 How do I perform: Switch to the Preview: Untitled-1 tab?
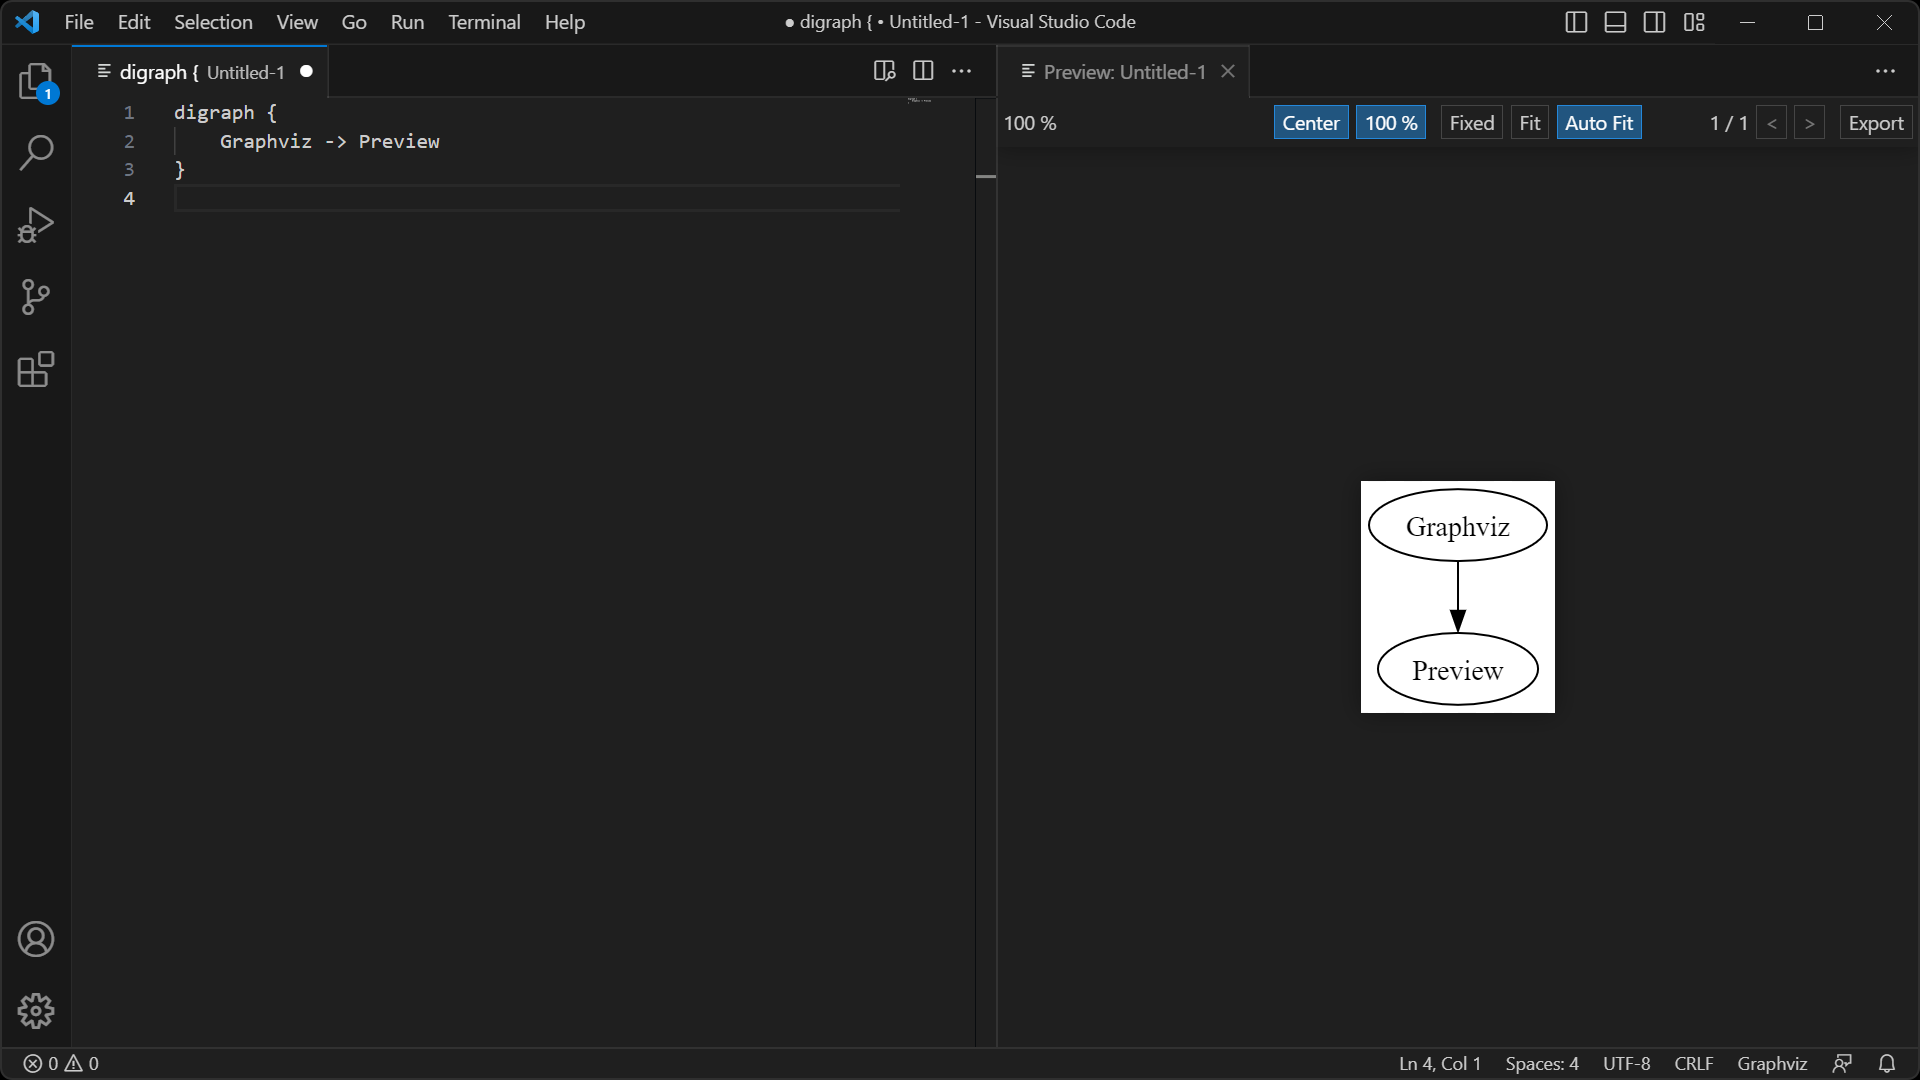1124,72
